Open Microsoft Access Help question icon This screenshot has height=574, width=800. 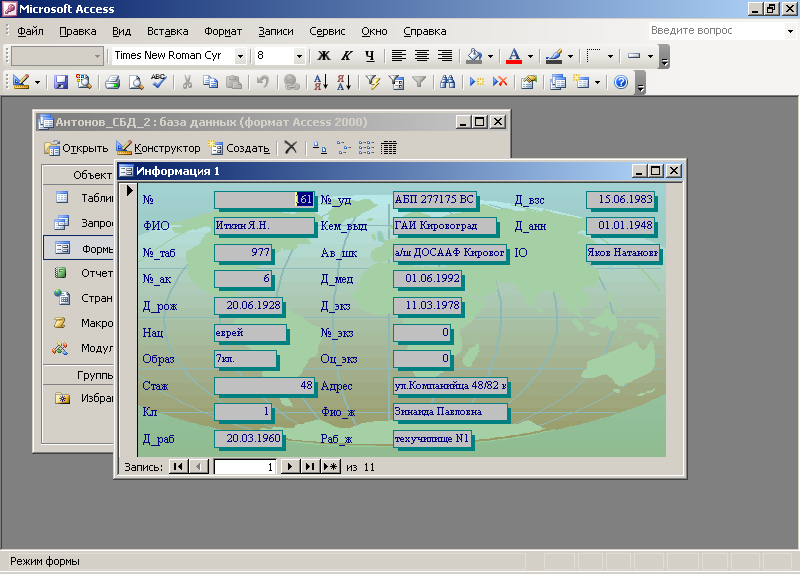(621, 82)
